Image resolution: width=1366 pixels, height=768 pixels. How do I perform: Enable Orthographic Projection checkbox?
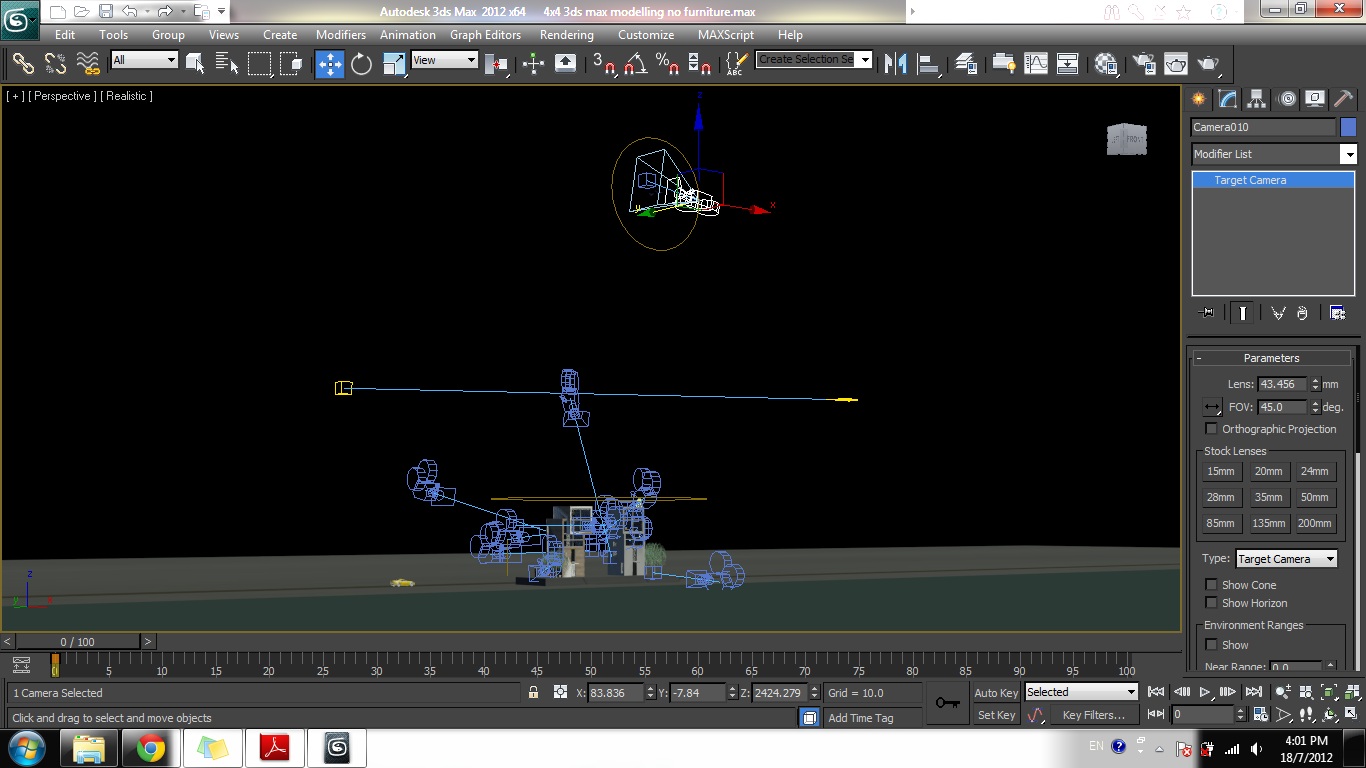(x=1212, y=429)
